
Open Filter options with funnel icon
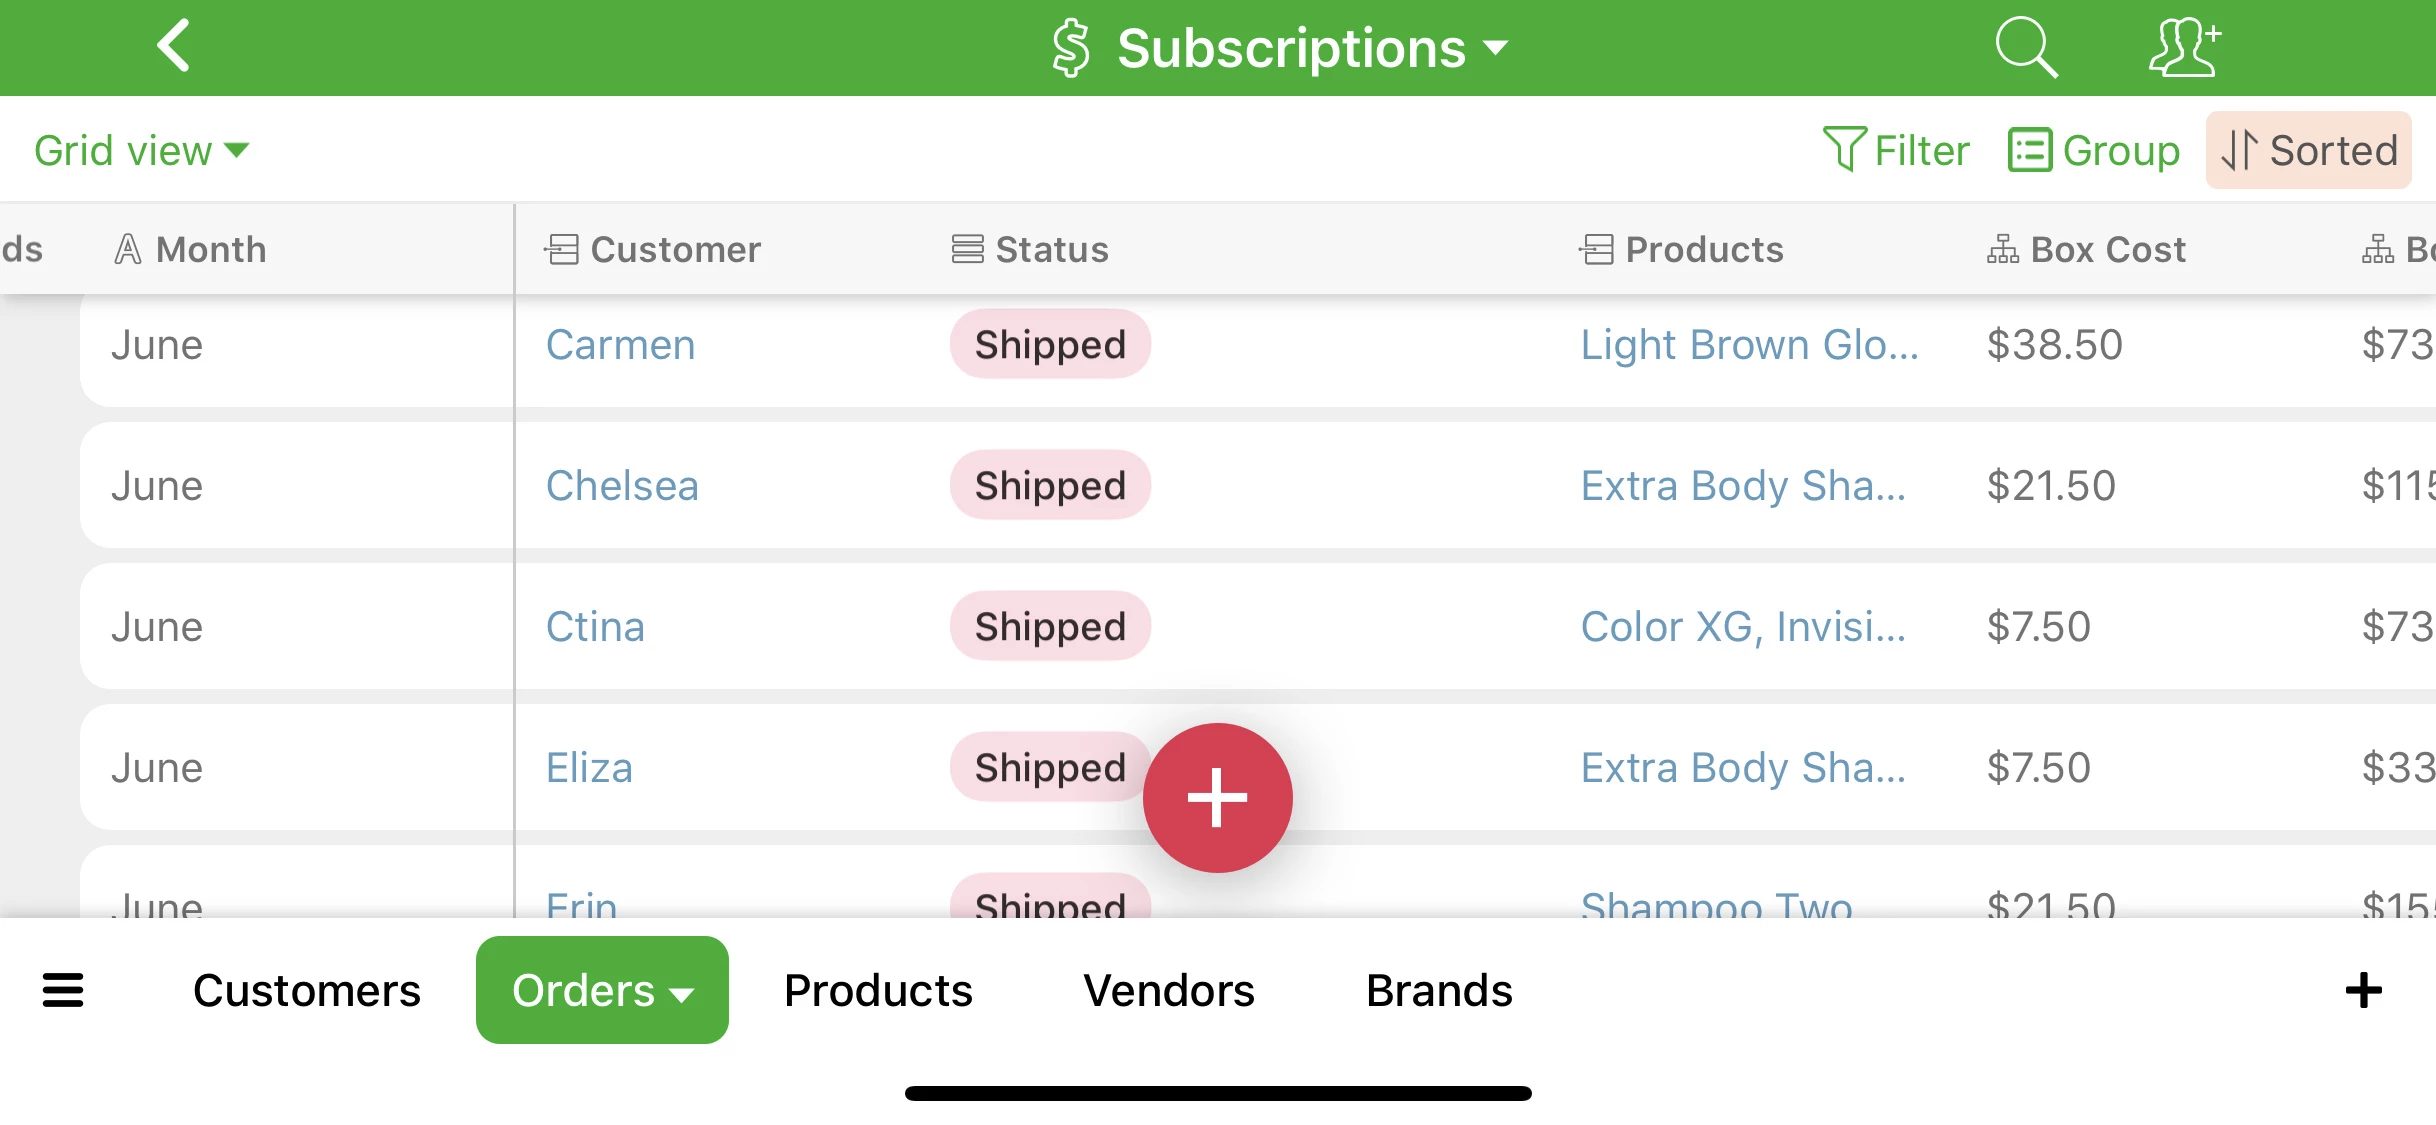tap(1896, 150)
